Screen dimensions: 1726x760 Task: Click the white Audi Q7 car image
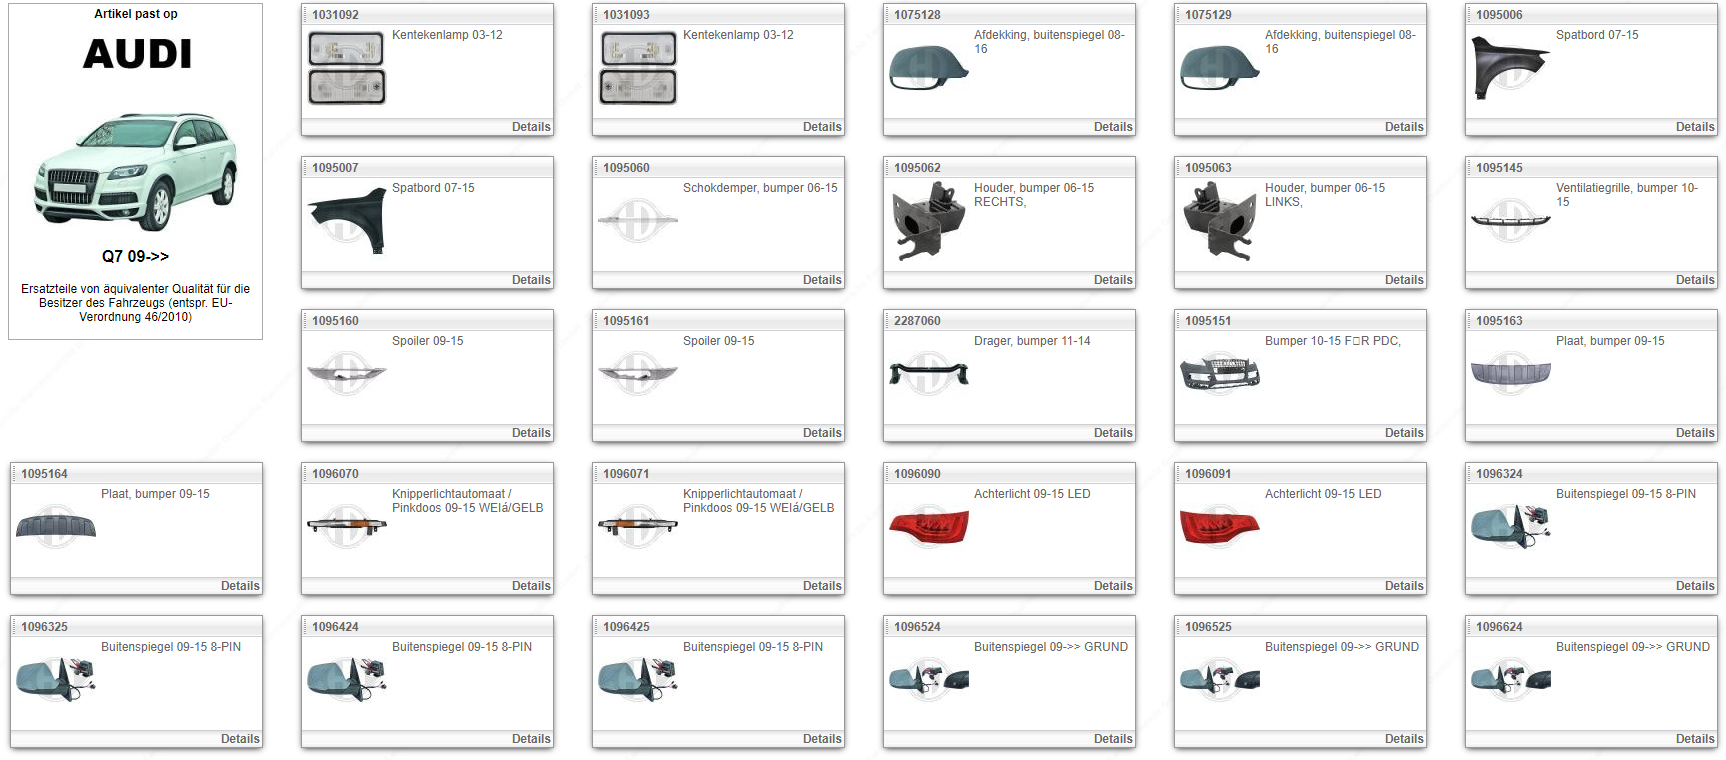[136, 171]
